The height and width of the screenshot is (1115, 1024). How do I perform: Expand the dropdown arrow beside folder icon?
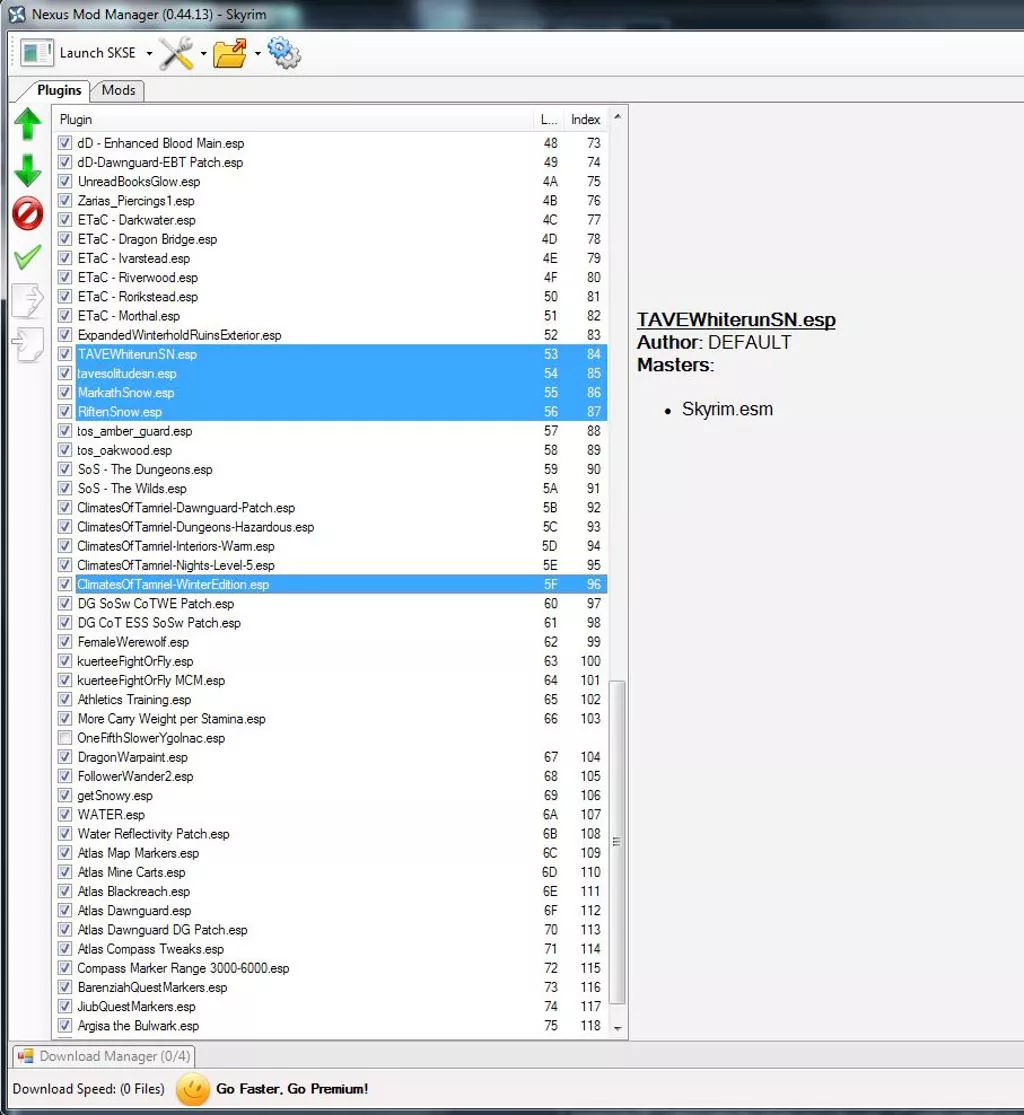click(257, 54)
